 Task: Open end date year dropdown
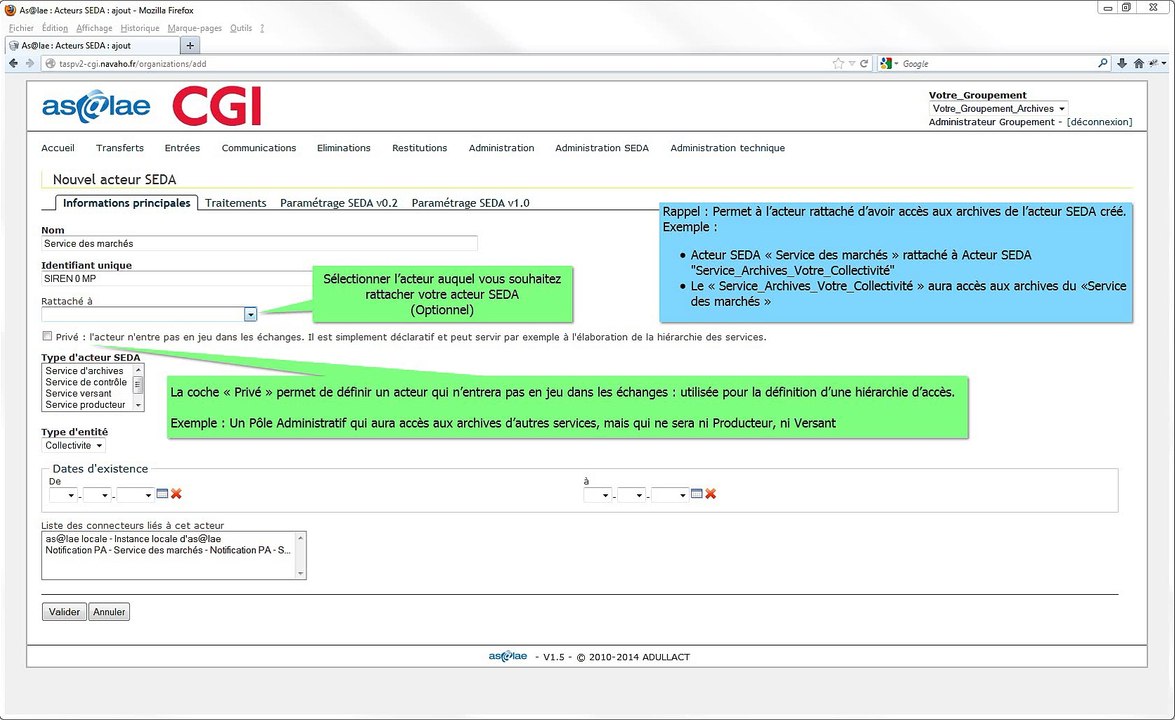669,494
